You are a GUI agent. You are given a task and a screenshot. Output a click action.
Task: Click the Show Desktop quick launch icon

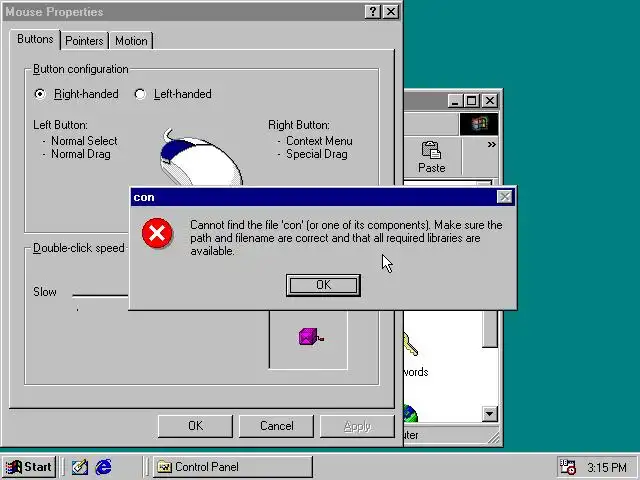tap(80, 467)
